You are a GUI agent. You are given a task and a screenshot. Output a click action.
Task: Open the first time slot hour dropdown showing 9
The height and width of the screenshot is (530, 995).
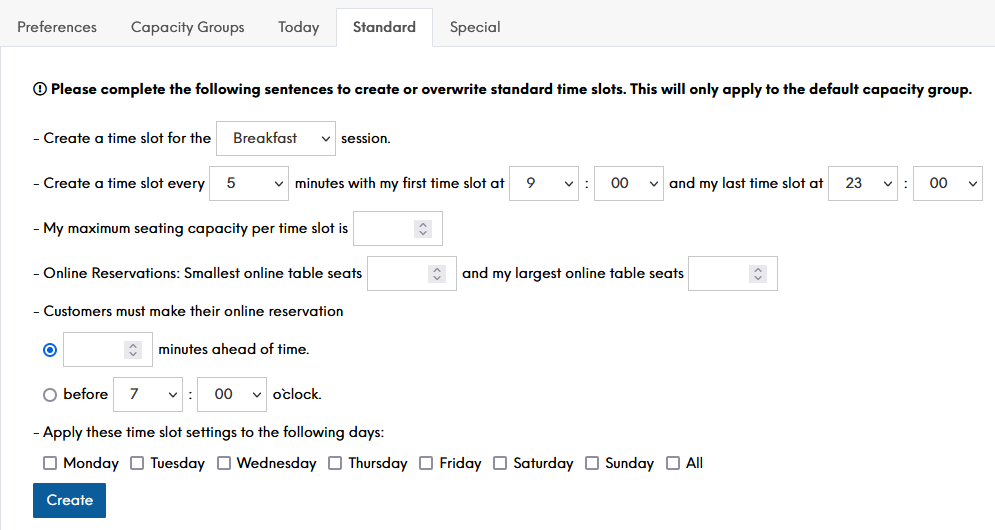544,183
